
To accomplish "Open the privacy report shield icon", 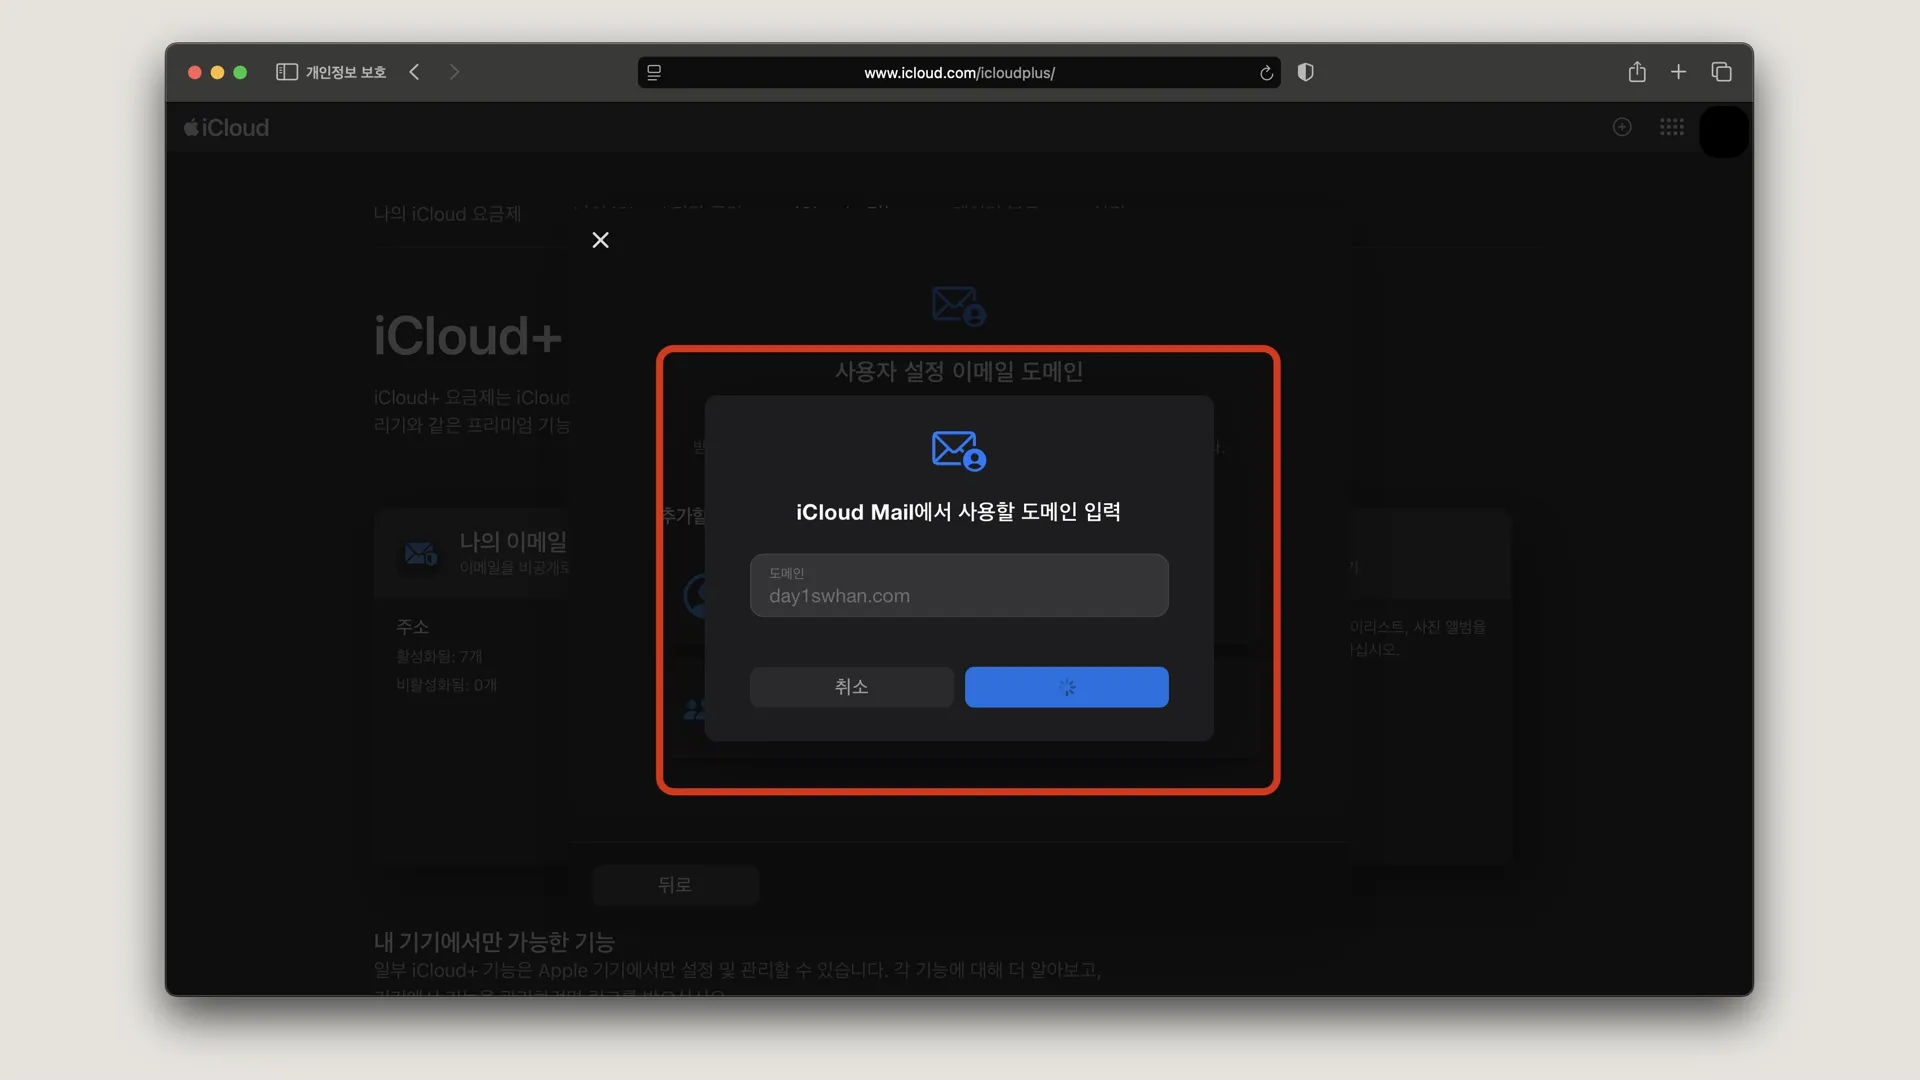I will pyautogui.click(x=1305, y=72).
